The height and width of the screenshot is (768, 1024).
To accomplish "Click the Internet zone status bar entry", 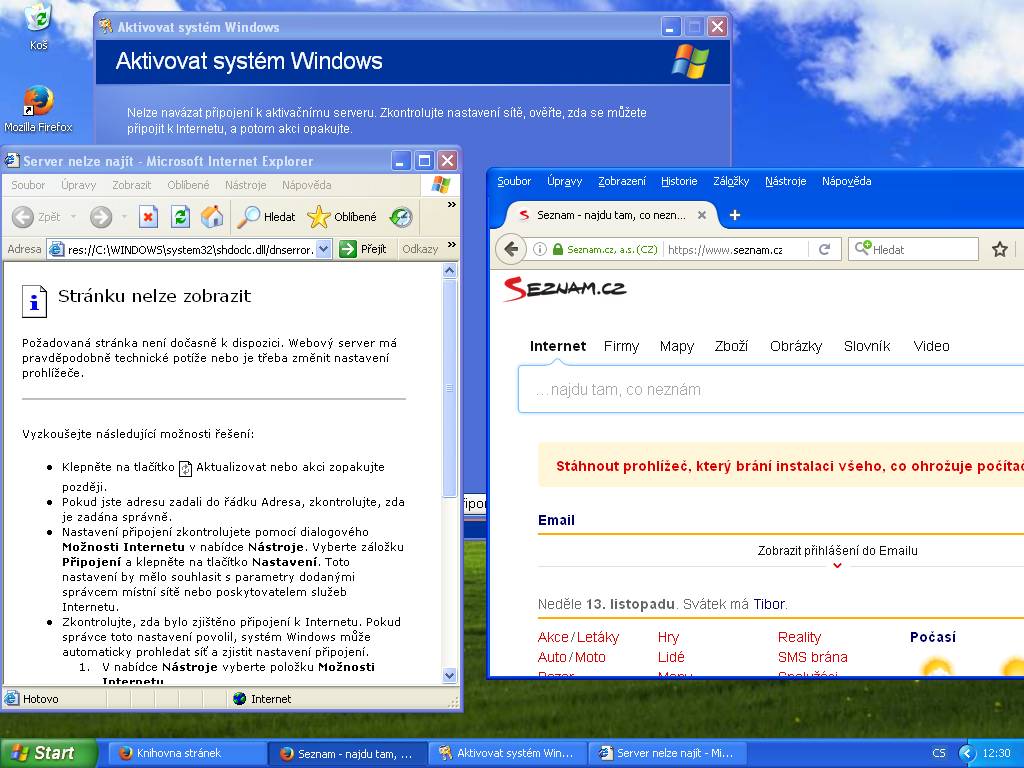I will click(x=262, y=699).
